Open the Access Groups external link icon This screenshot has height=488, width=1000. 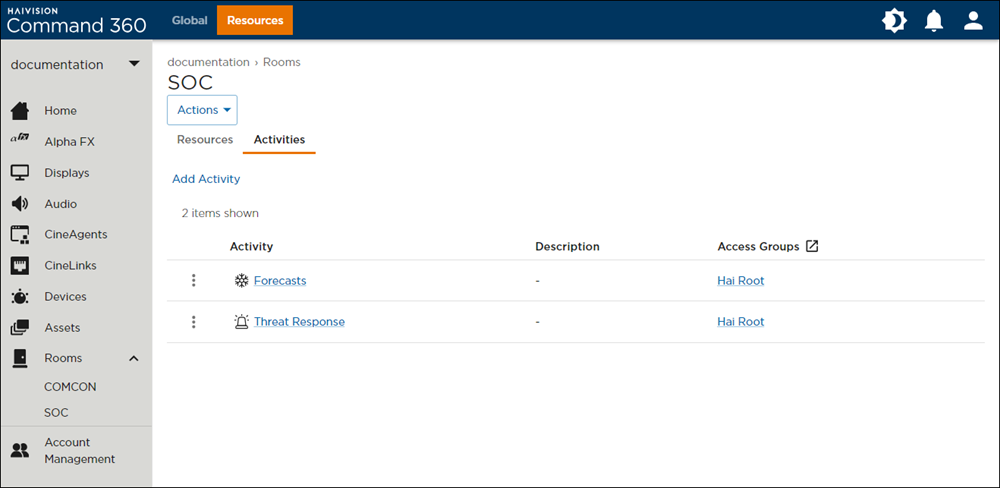click(x=812, y=246)
